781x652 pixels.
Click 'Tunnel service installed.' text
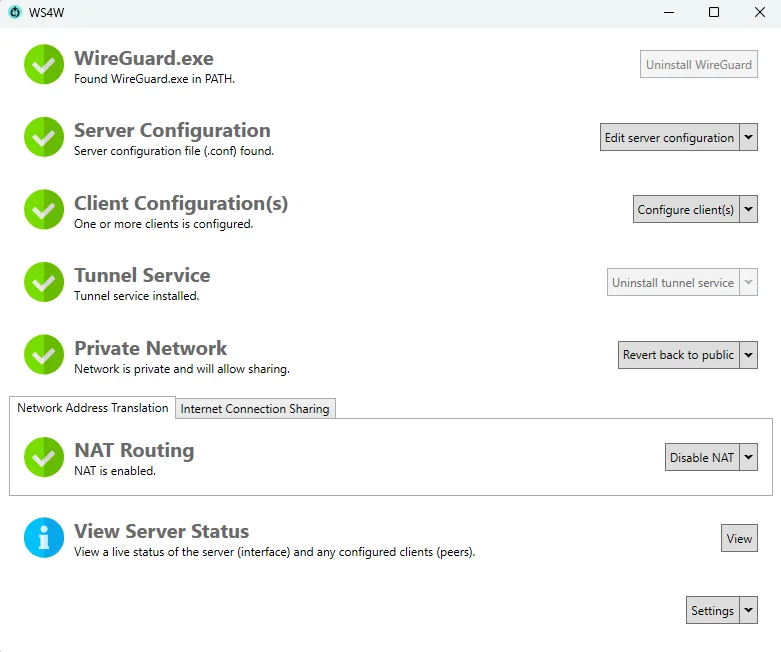pos(136,296)
